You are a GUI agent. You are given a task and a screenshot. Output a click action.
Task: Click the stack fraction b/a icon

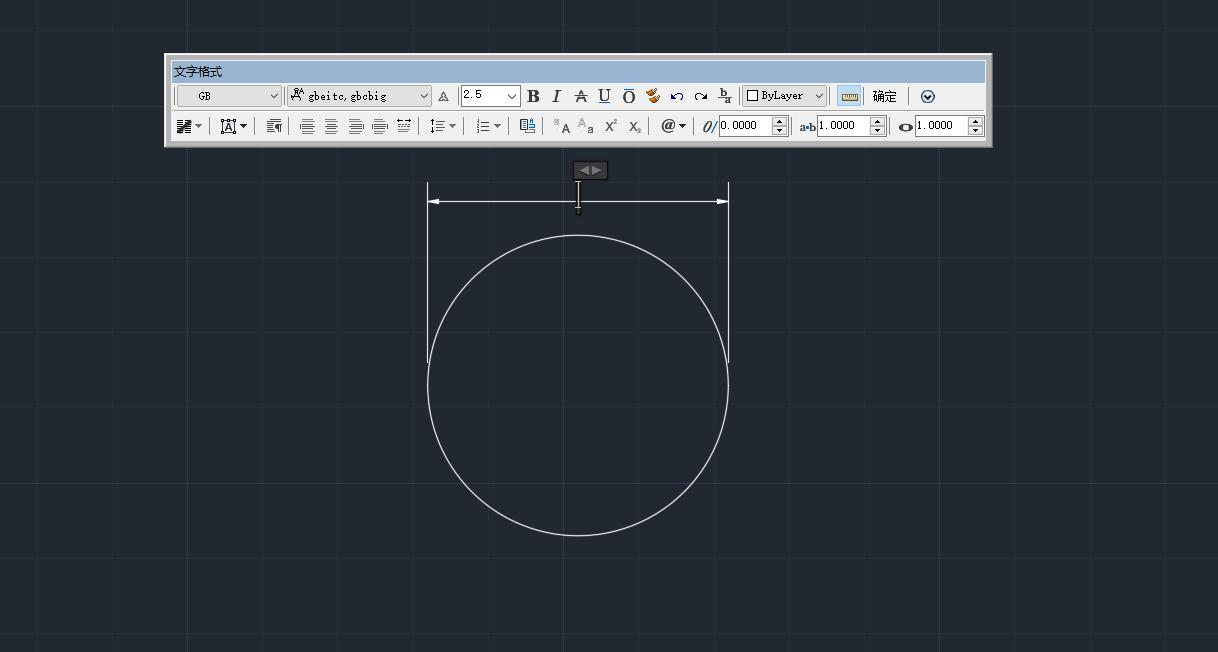pos(725,96)
